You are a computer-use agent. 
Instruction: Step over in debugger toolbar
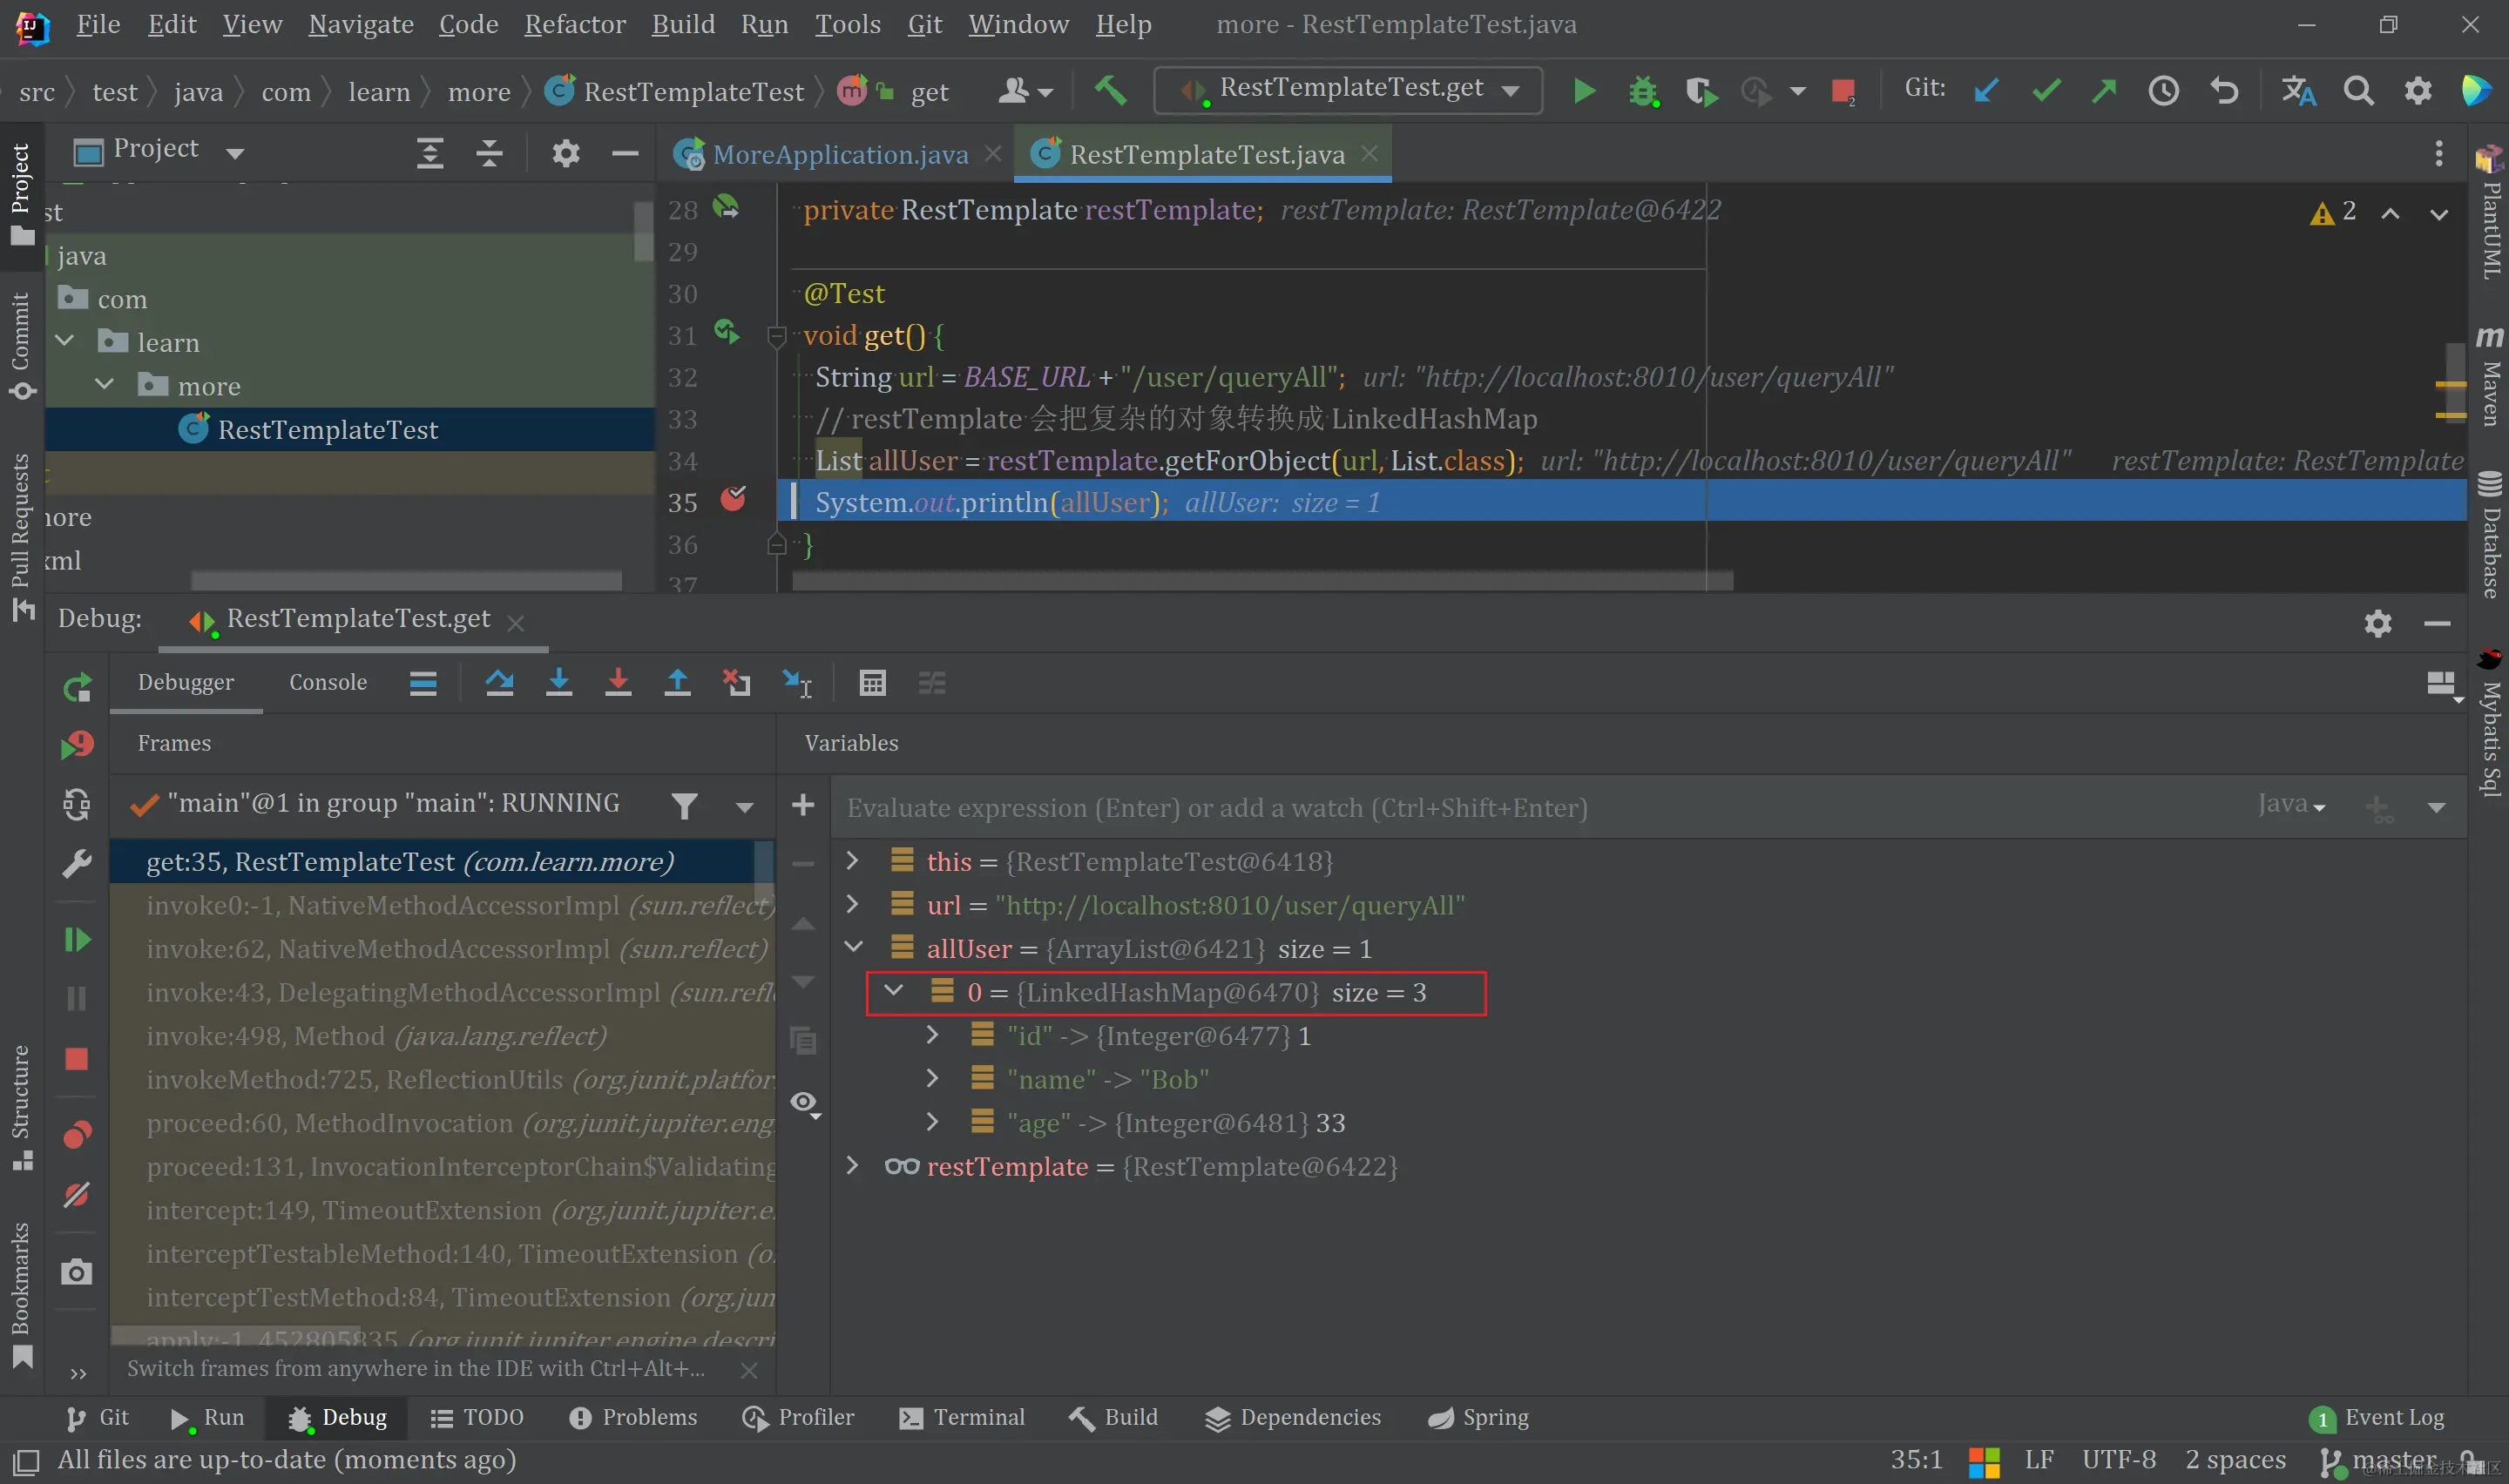click(x=499, y=683)
